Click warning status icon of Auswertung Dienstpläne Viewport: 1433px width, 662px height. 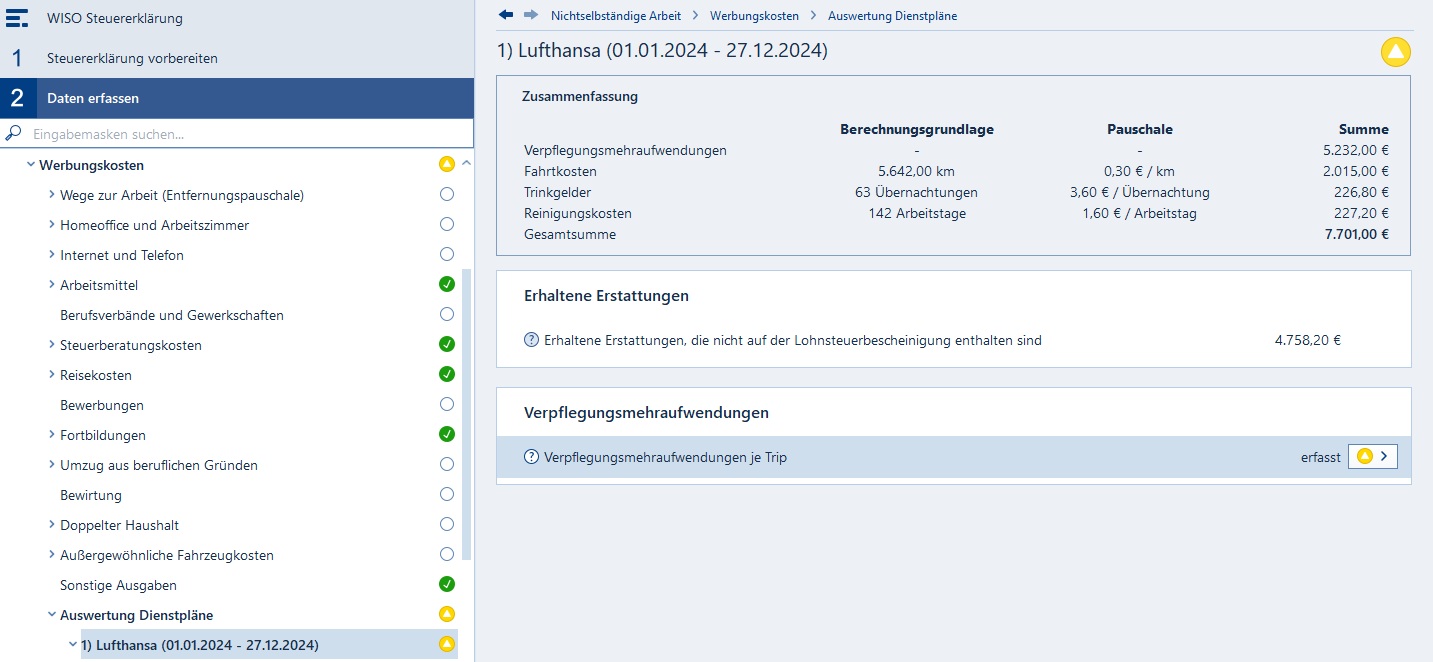447,614
